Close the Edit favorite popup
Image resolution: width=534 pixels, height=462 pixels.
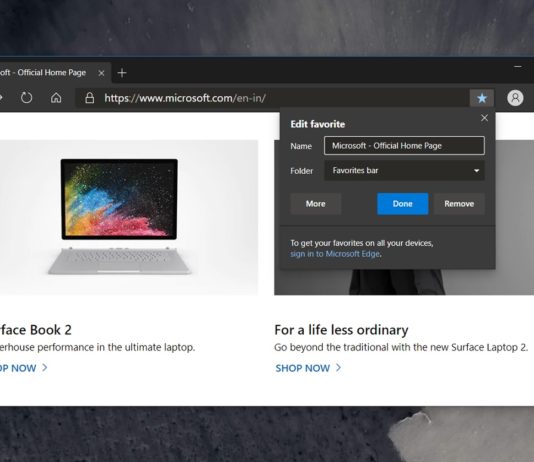coord(484,118)
